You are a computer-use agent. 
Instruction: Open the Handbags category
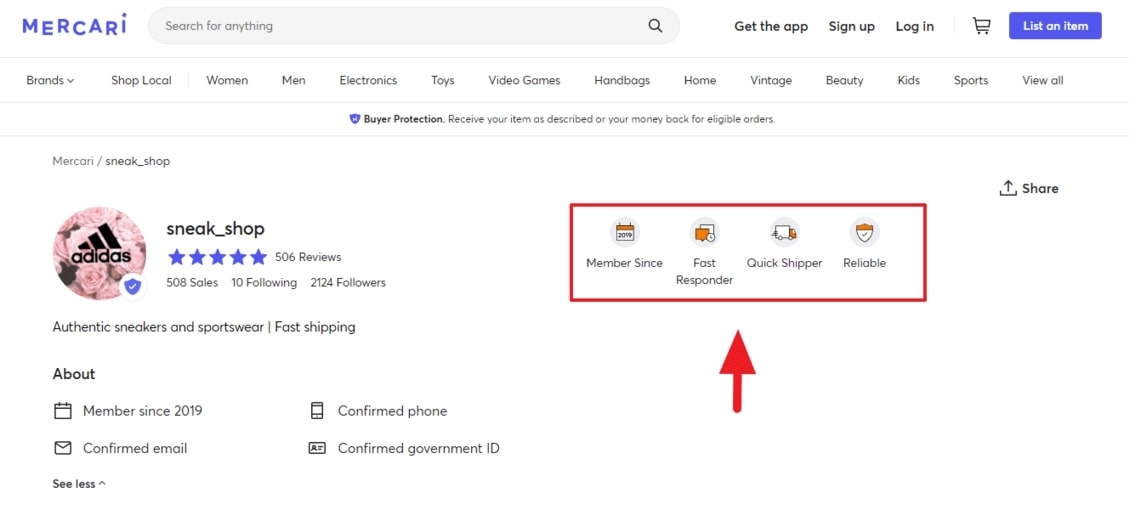click(622, 81)
